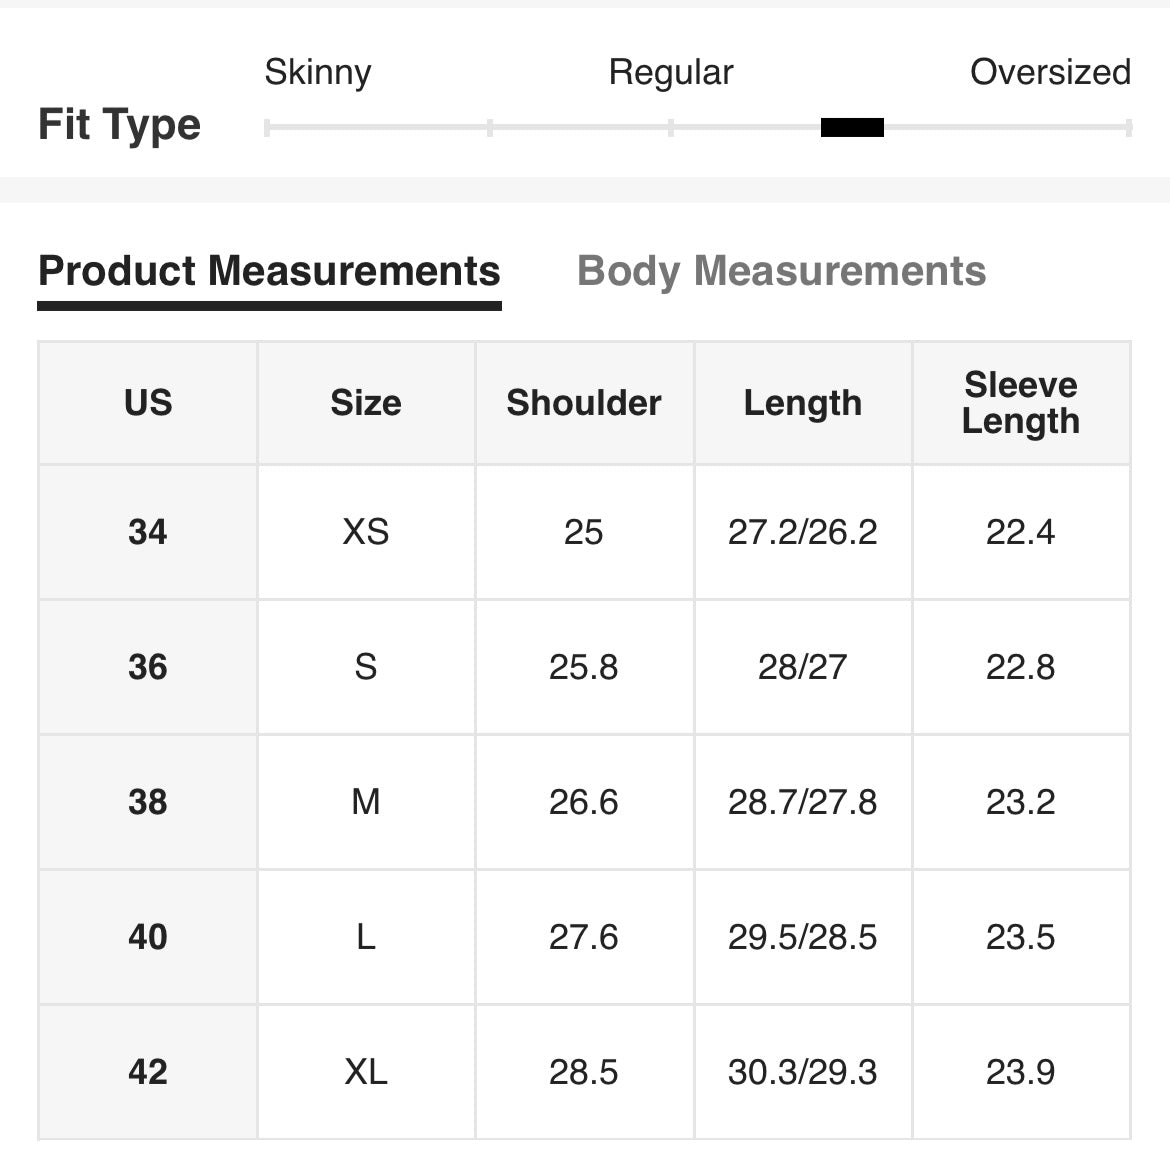This screenshot has width=1170, height=1173.
Task: Select the US 34 row cell
Action: point(148,531)
